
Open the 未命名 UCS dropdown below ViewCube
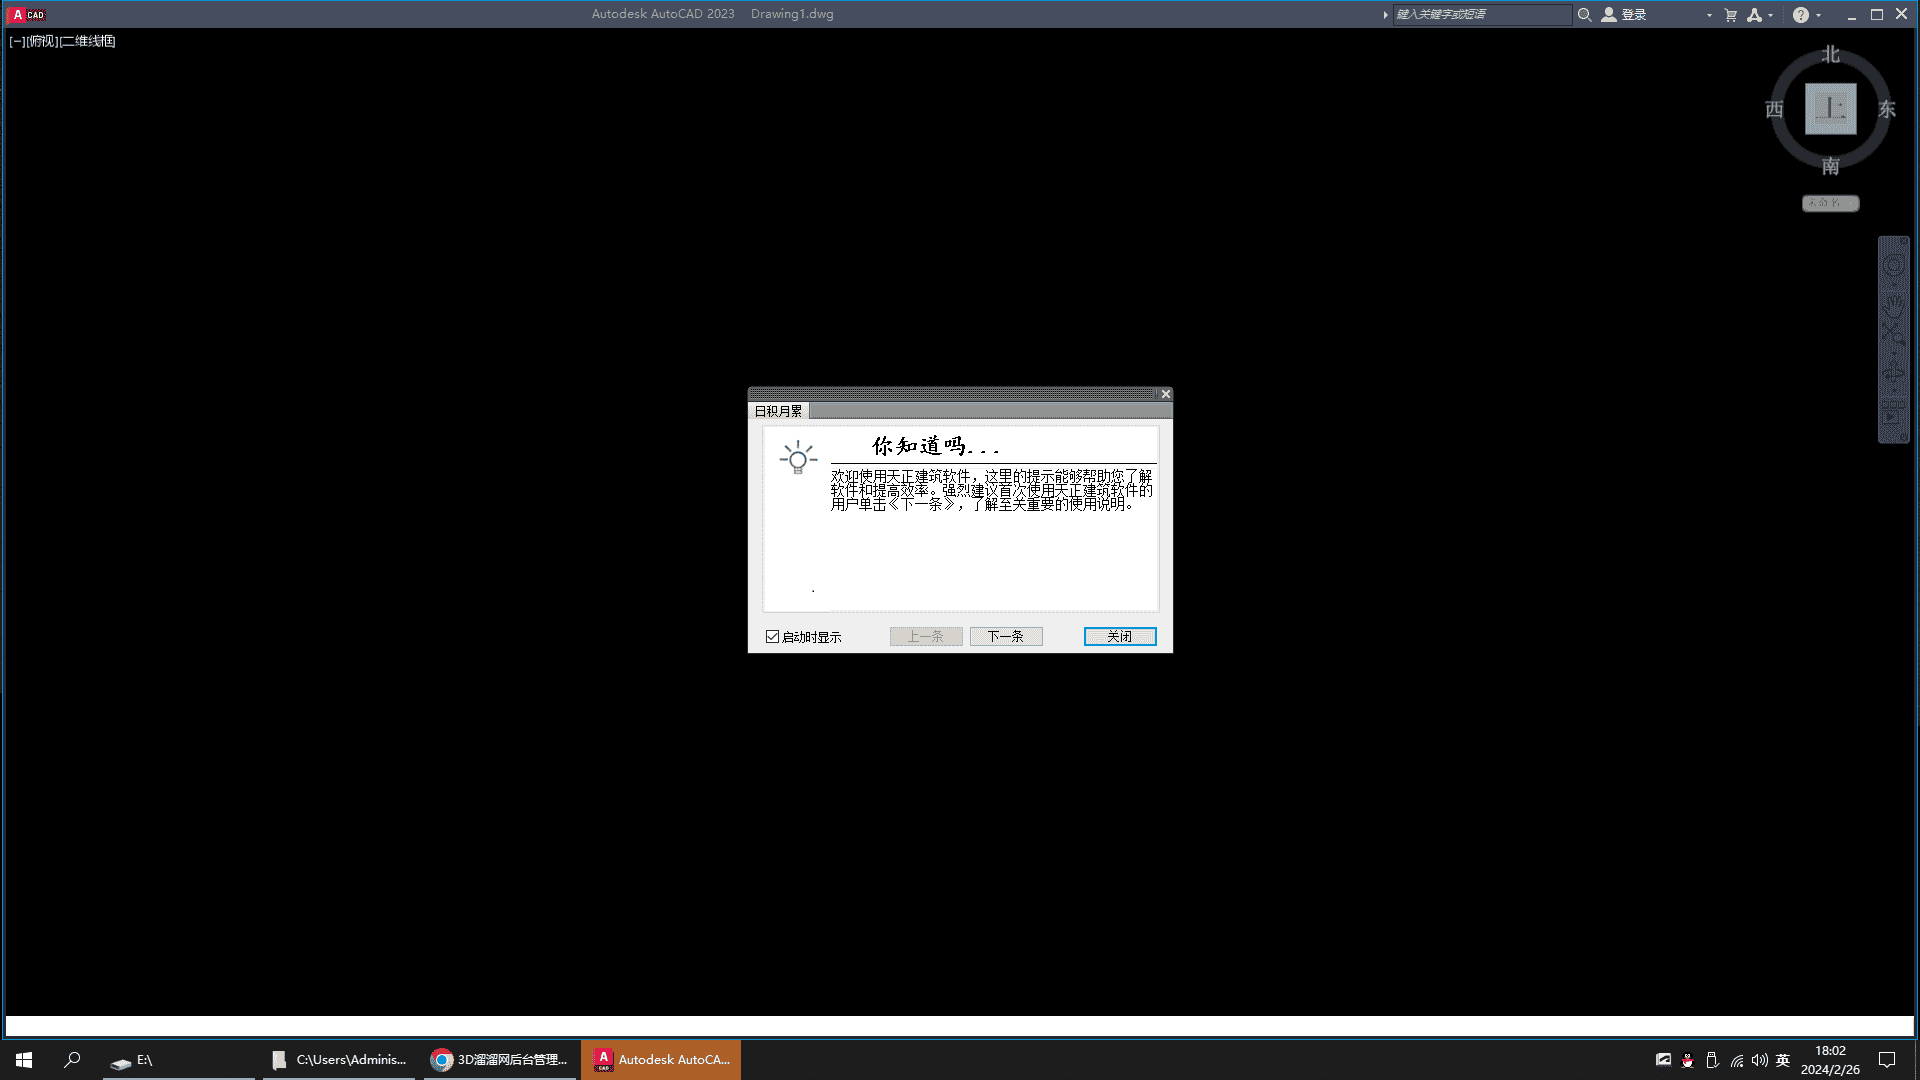click(x=1830, y=203)
